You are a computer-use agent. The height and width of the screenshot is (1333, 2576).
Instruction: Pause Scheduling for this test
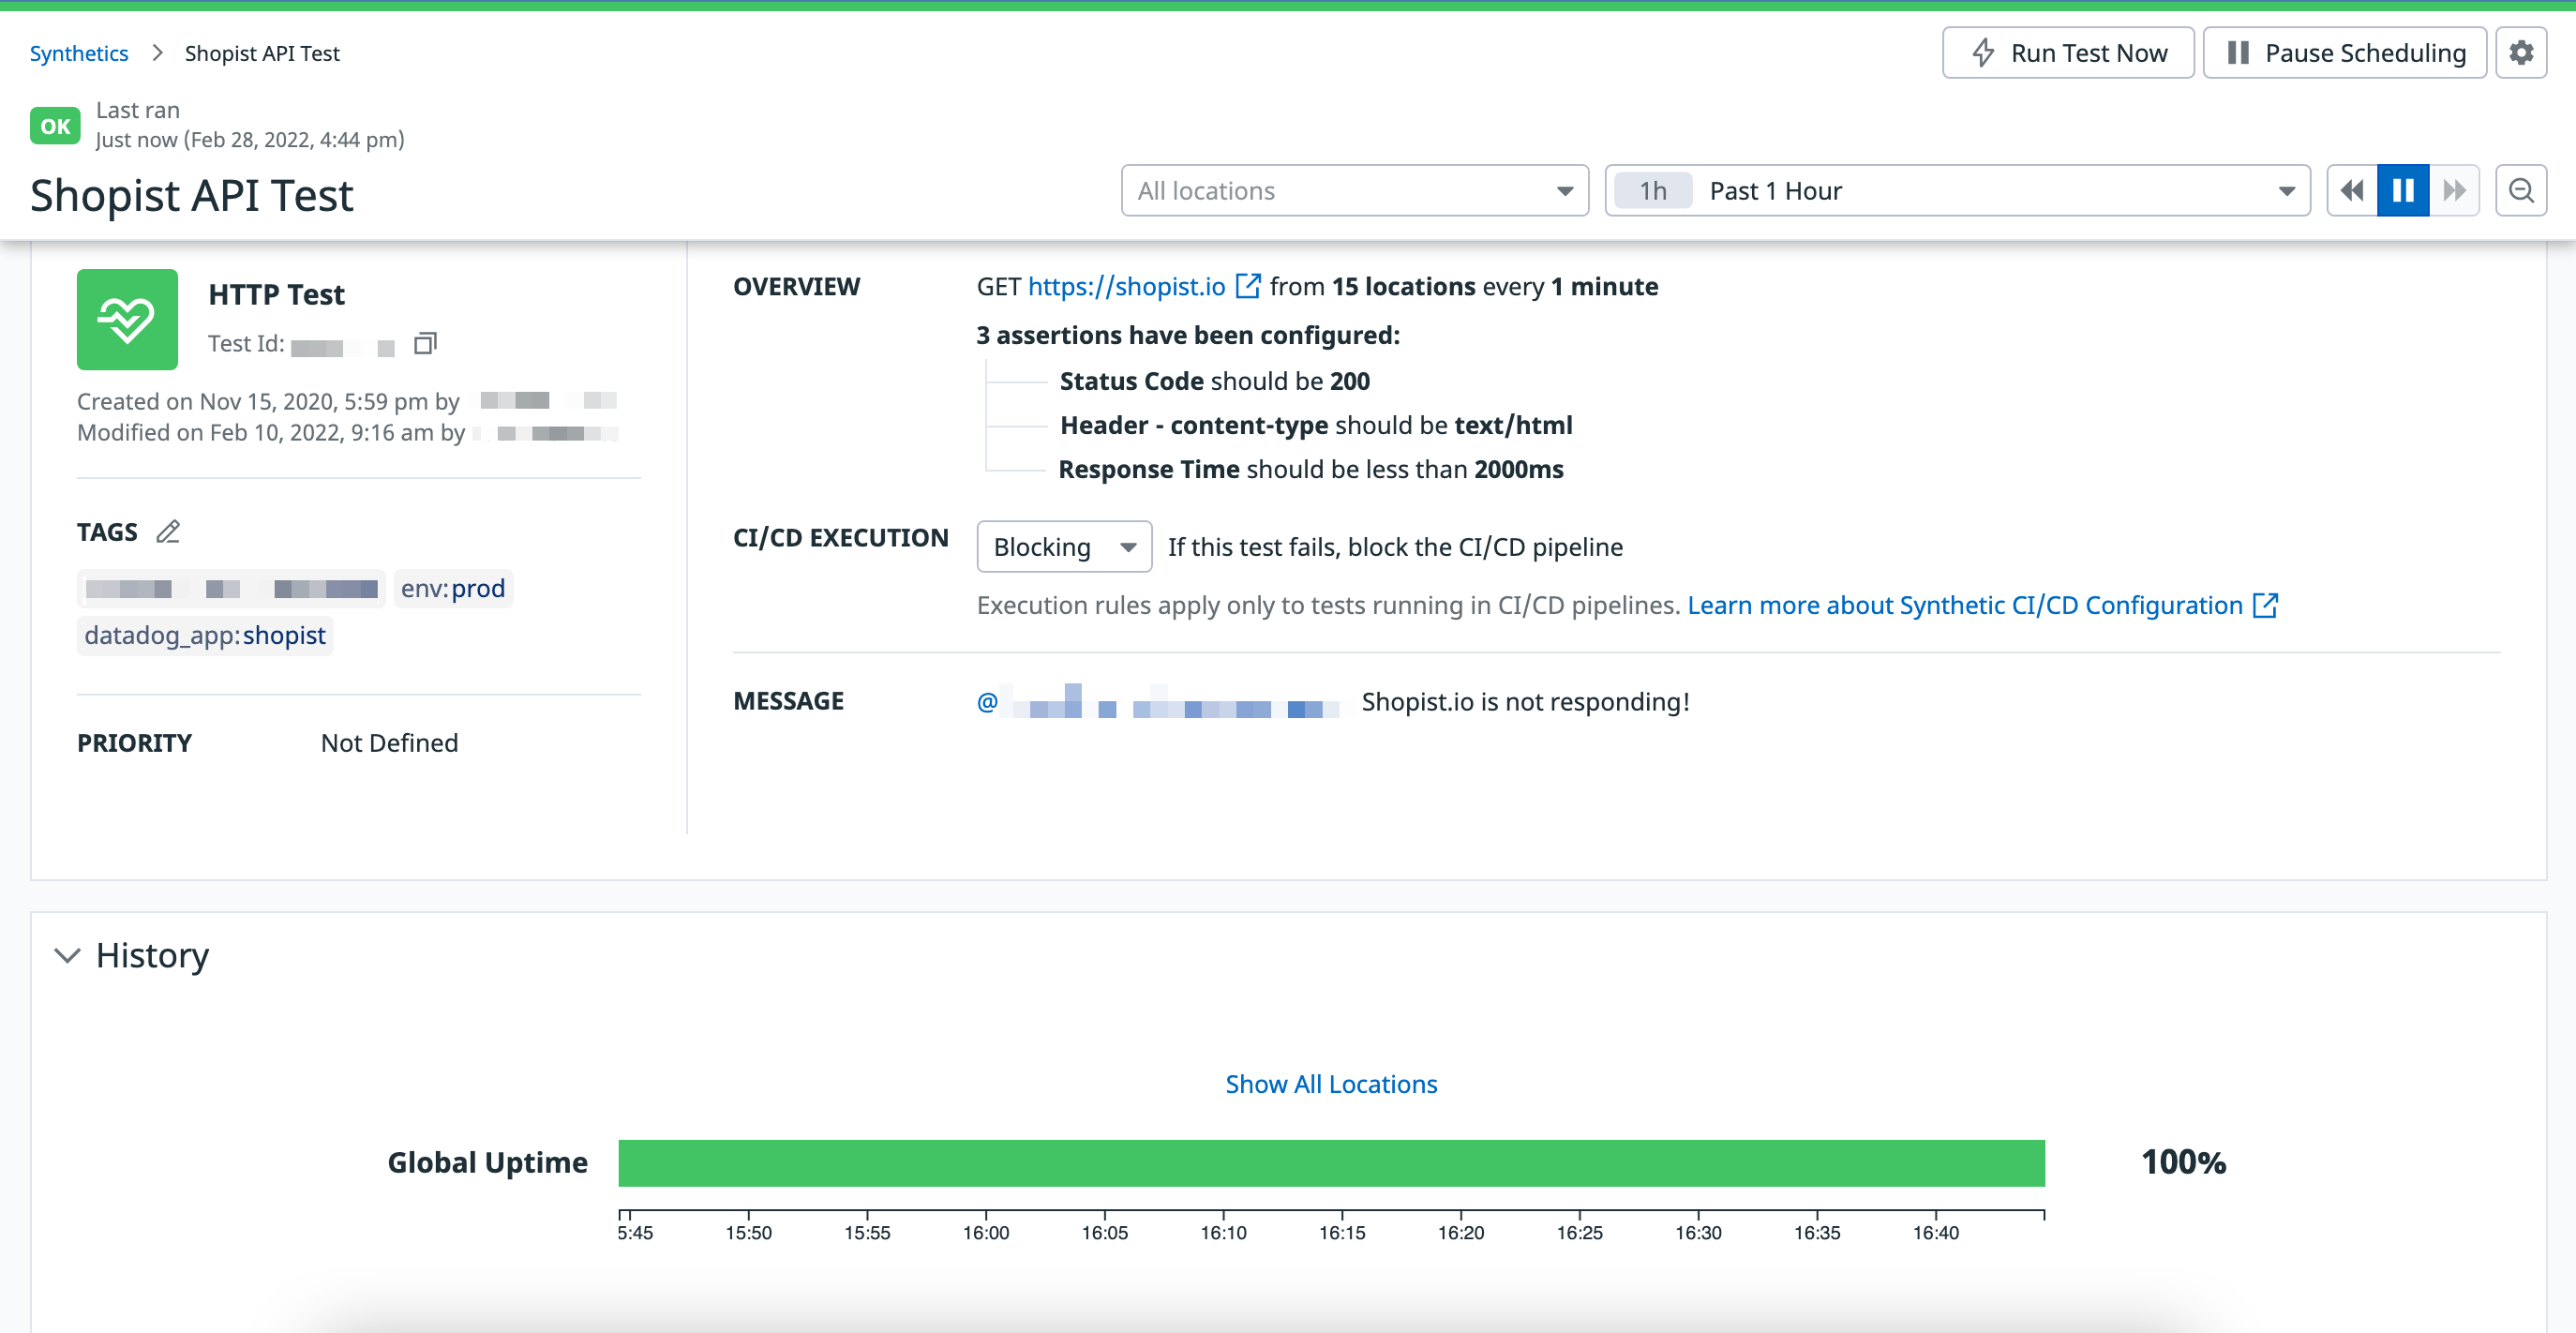[x=2344, y=53]
